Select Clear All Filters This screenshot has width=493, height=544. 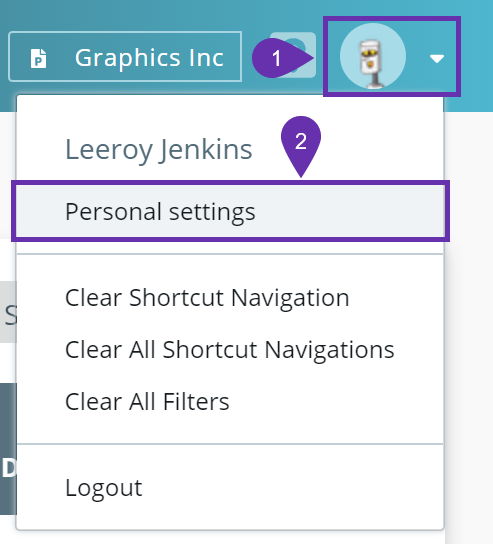click(147, 402)
